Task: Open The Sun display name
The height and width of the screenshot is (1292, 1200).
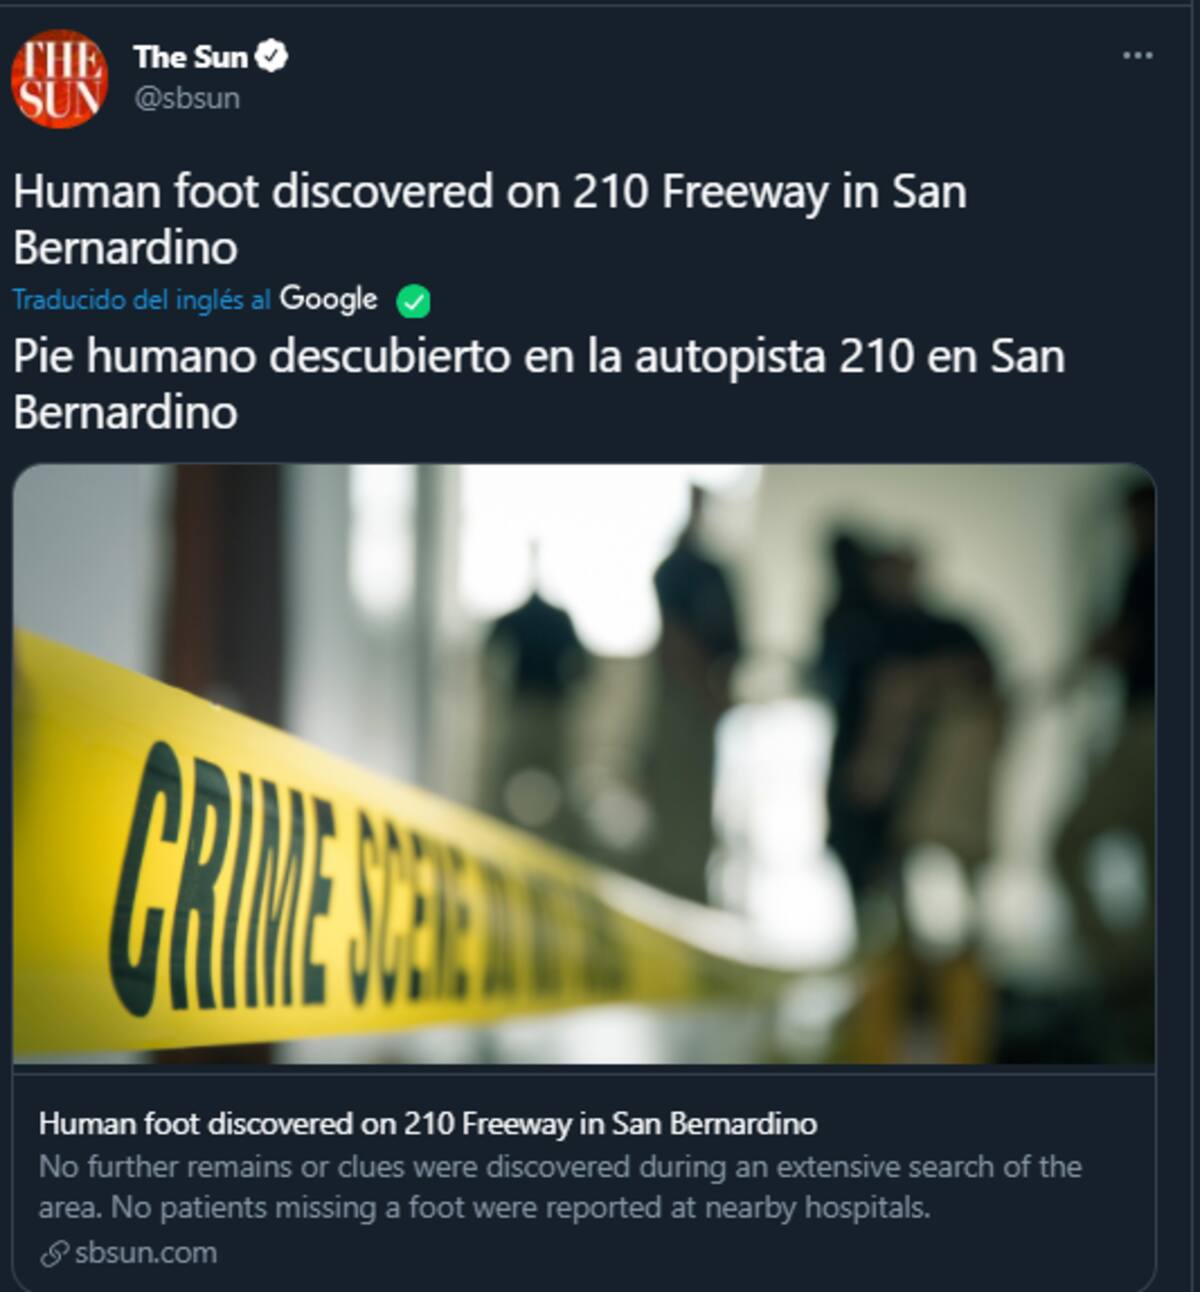Action: coord(190,57)
